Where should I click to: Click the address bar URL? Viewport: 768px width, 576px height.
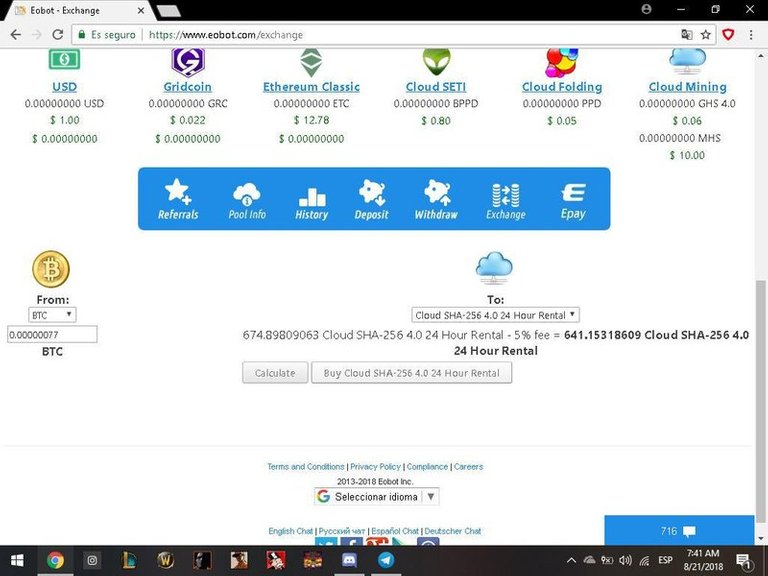click(225, 35)
